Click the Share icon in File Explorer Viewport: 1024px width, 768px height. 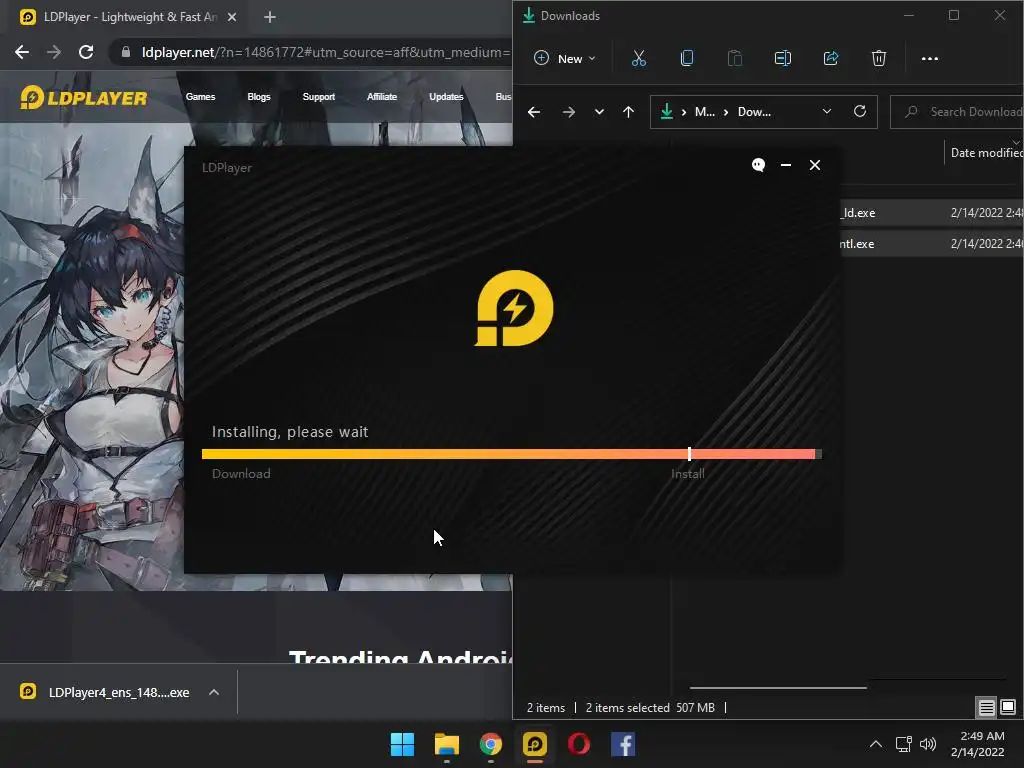pyautogui.click(x=831, y=59)
